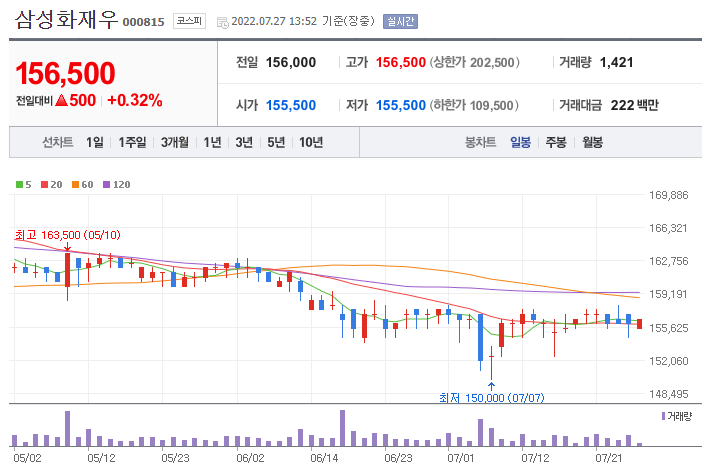
Task: Click the 최저 150,000 (07/07) annotation
Action: click(x=492, y=398)
